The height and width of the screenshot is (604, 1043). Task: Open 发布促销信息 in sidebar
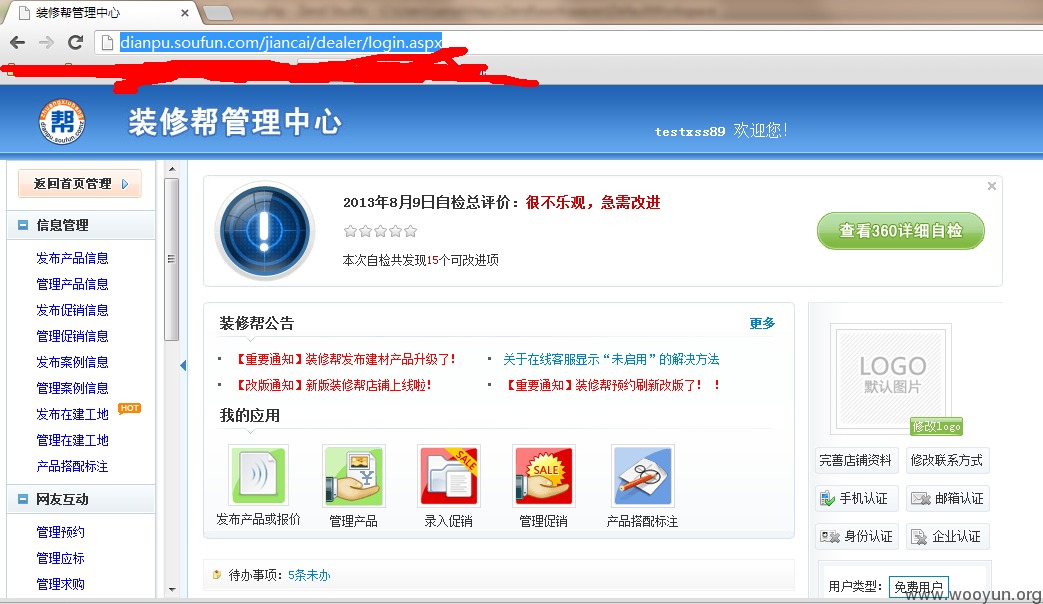[72, 310]
